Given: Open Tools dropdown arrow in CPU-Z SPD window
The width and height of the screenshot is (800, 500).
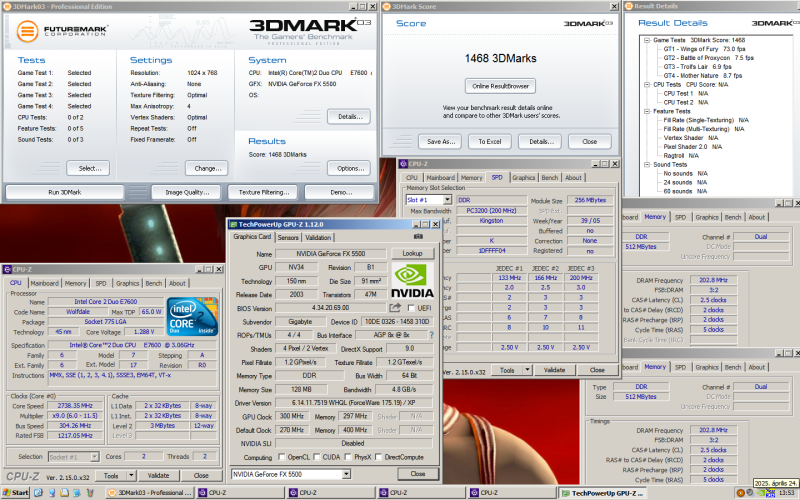Looking at the screenshot, I should [527, 370].
